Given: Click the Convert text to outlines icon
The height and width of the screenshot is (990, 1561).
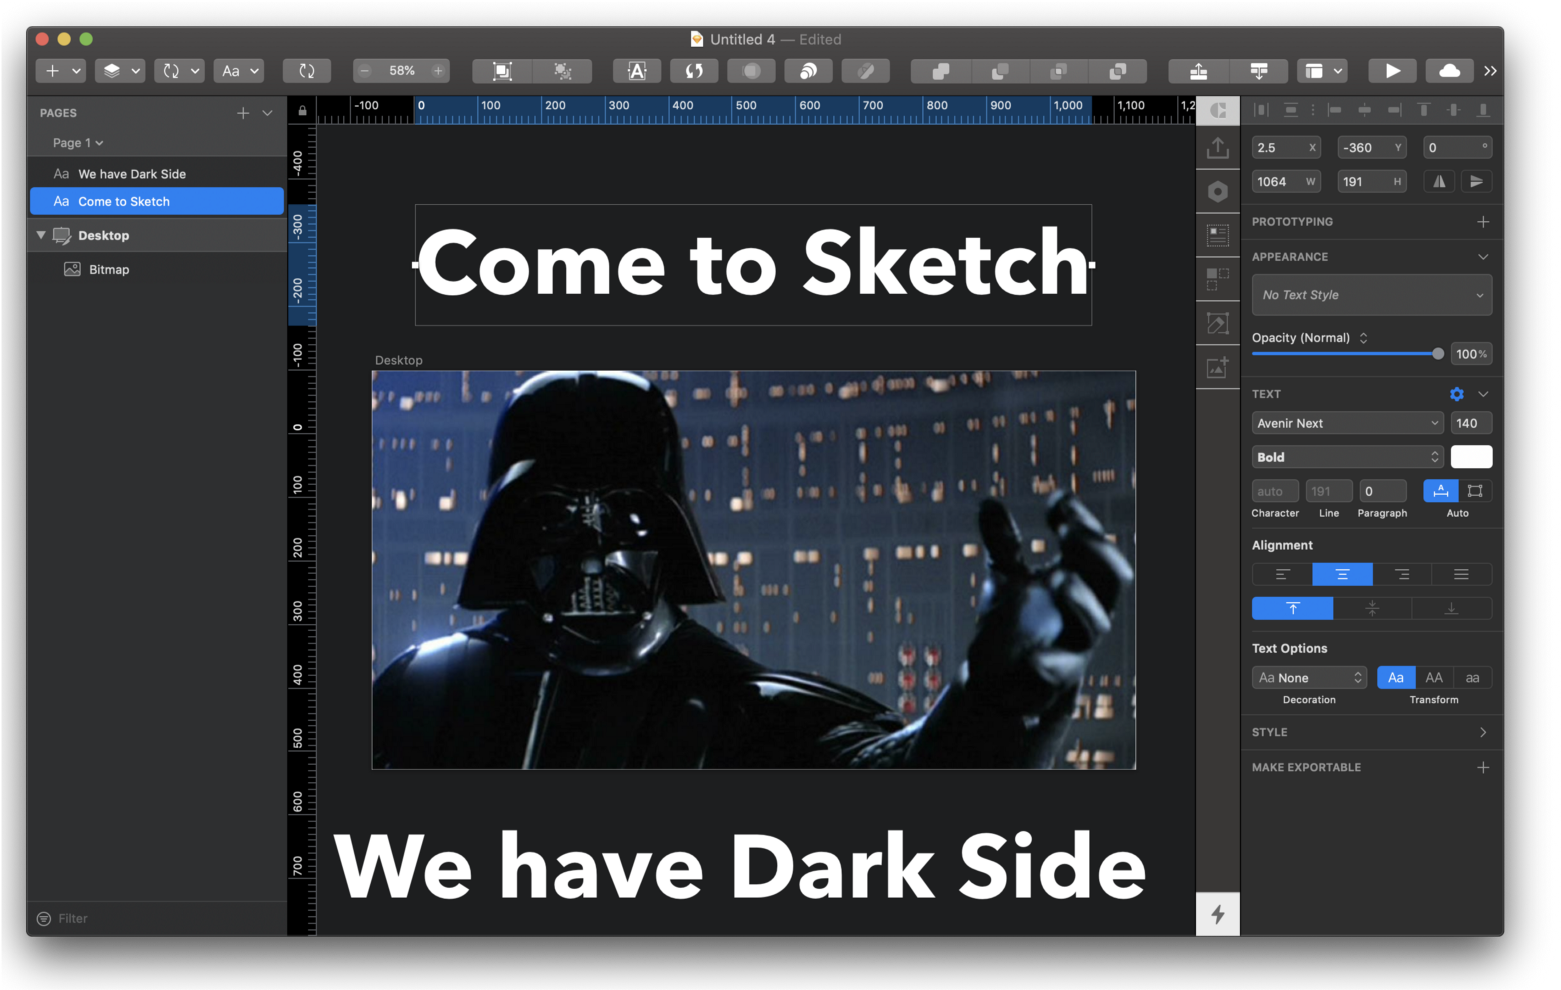Looking at the screenshot, I should tap(636, 71).
